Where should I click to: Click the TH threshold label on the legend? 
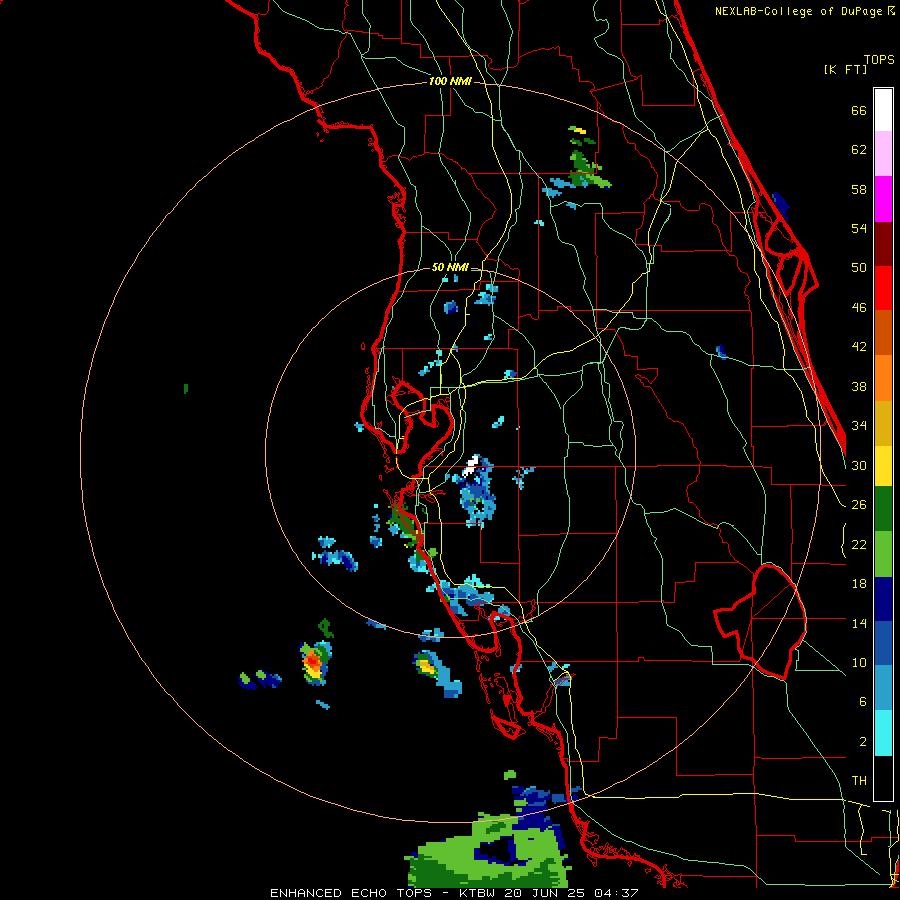click(859, 781)
